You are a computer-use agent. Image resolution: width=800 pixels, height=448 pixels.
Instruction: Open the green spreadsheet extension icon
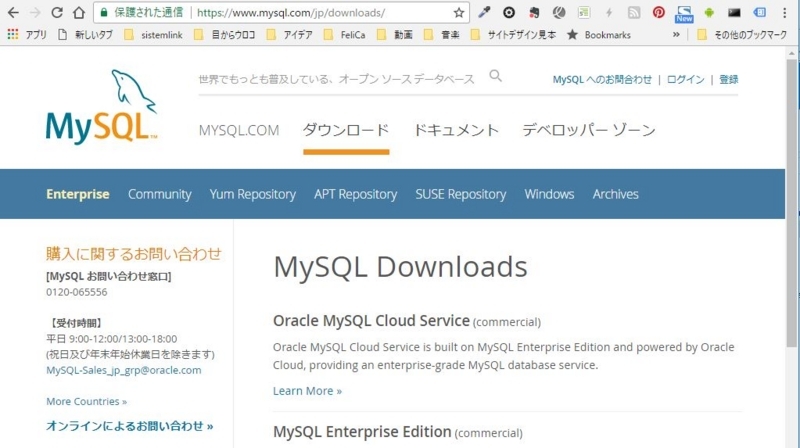point(584,12)
